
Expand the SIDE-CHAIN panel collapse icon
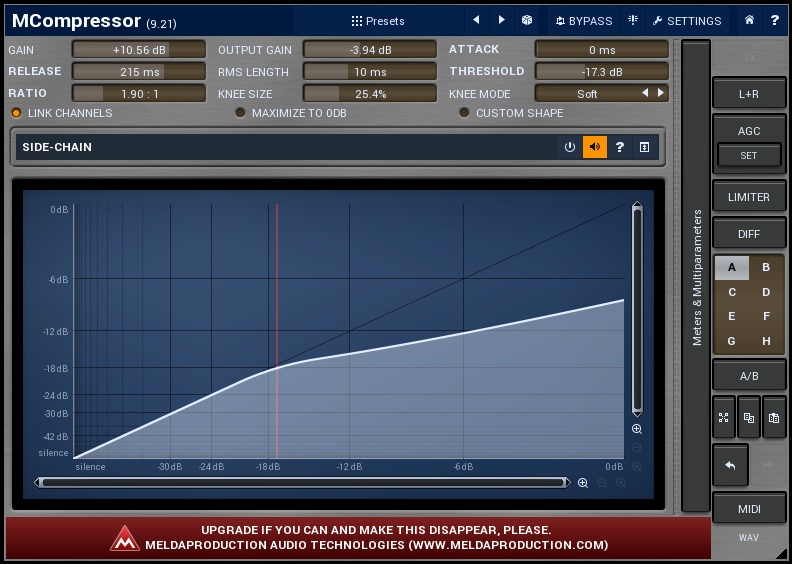pyautogui.click(x=644, y=147)
